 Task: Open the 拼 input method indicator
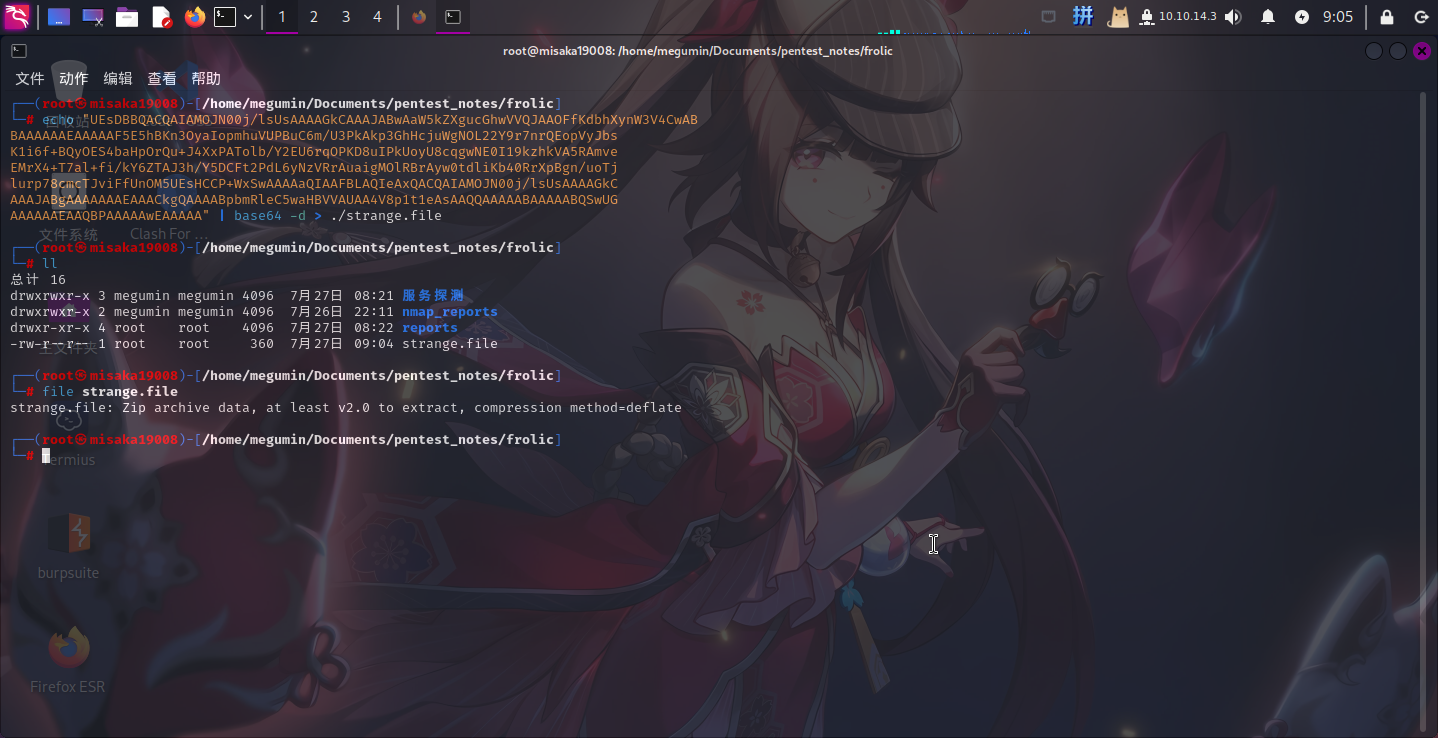tap(1083, 16)
